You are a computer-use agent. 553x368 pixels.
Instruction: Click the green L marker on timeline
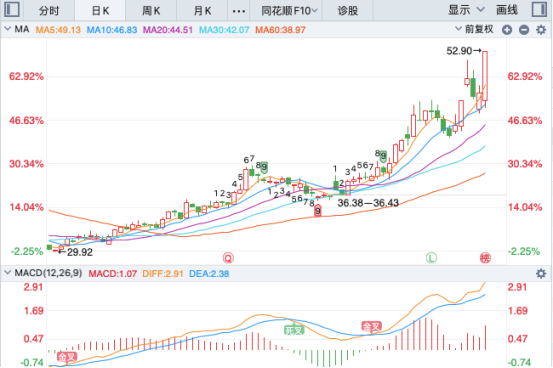point(431,258)
